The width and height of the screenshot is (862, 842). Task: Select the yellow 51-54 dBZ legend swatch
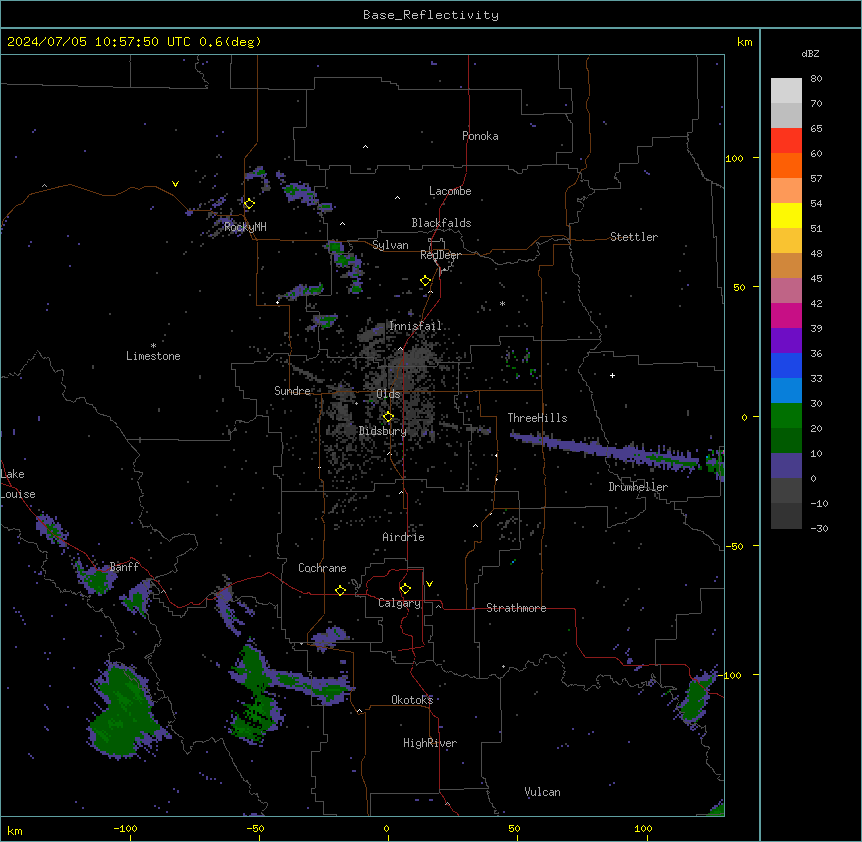[x=786, y=215]
